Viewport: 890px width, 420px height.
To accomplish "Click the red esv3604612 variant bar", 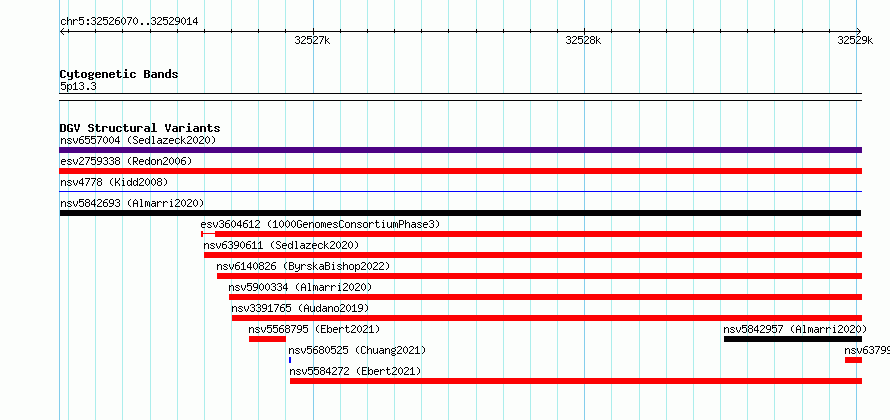I will click(x=531, y=234).
